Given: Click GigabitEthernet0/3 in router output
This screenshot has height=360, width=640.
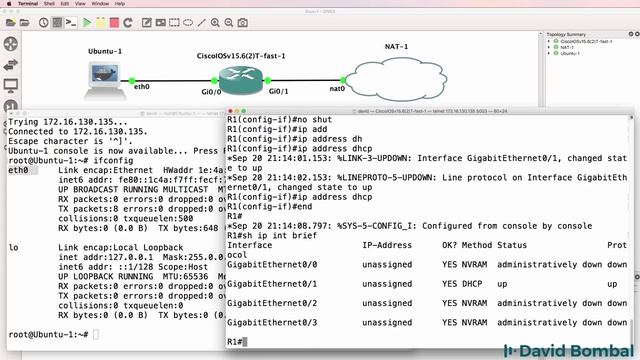Looking at the screenshot, I should 272,322.
